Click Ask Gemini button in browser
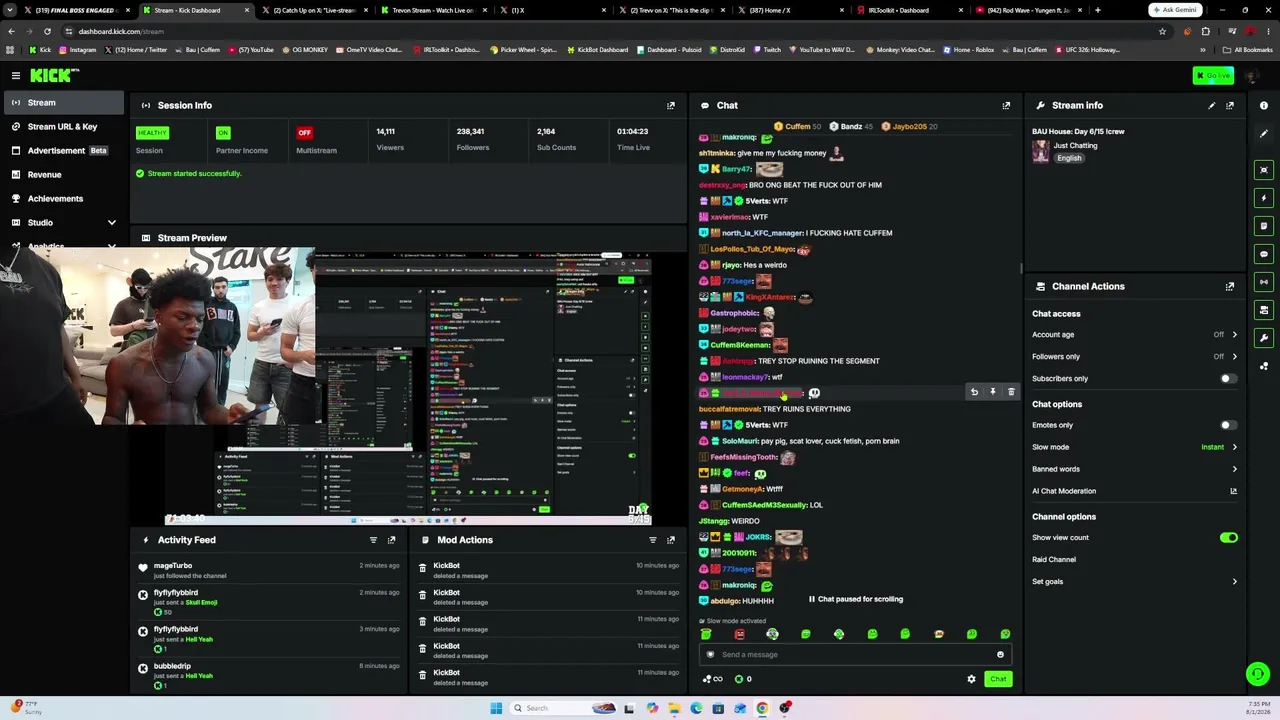 [x=1175, y=10]
